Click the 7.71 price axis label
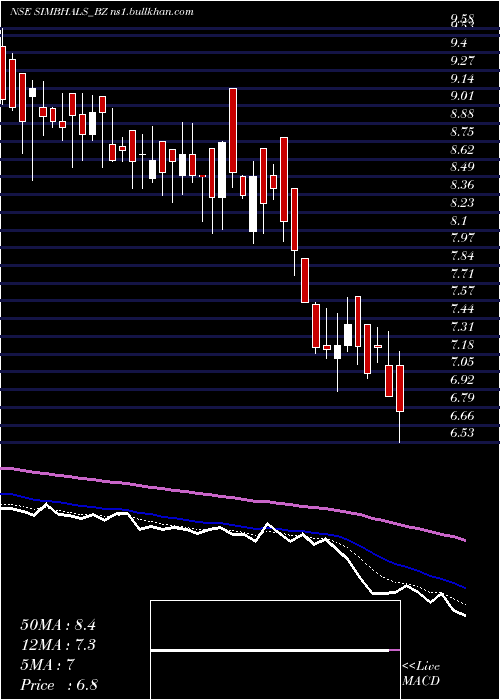500x700 pixels. [x=462, y=273]
